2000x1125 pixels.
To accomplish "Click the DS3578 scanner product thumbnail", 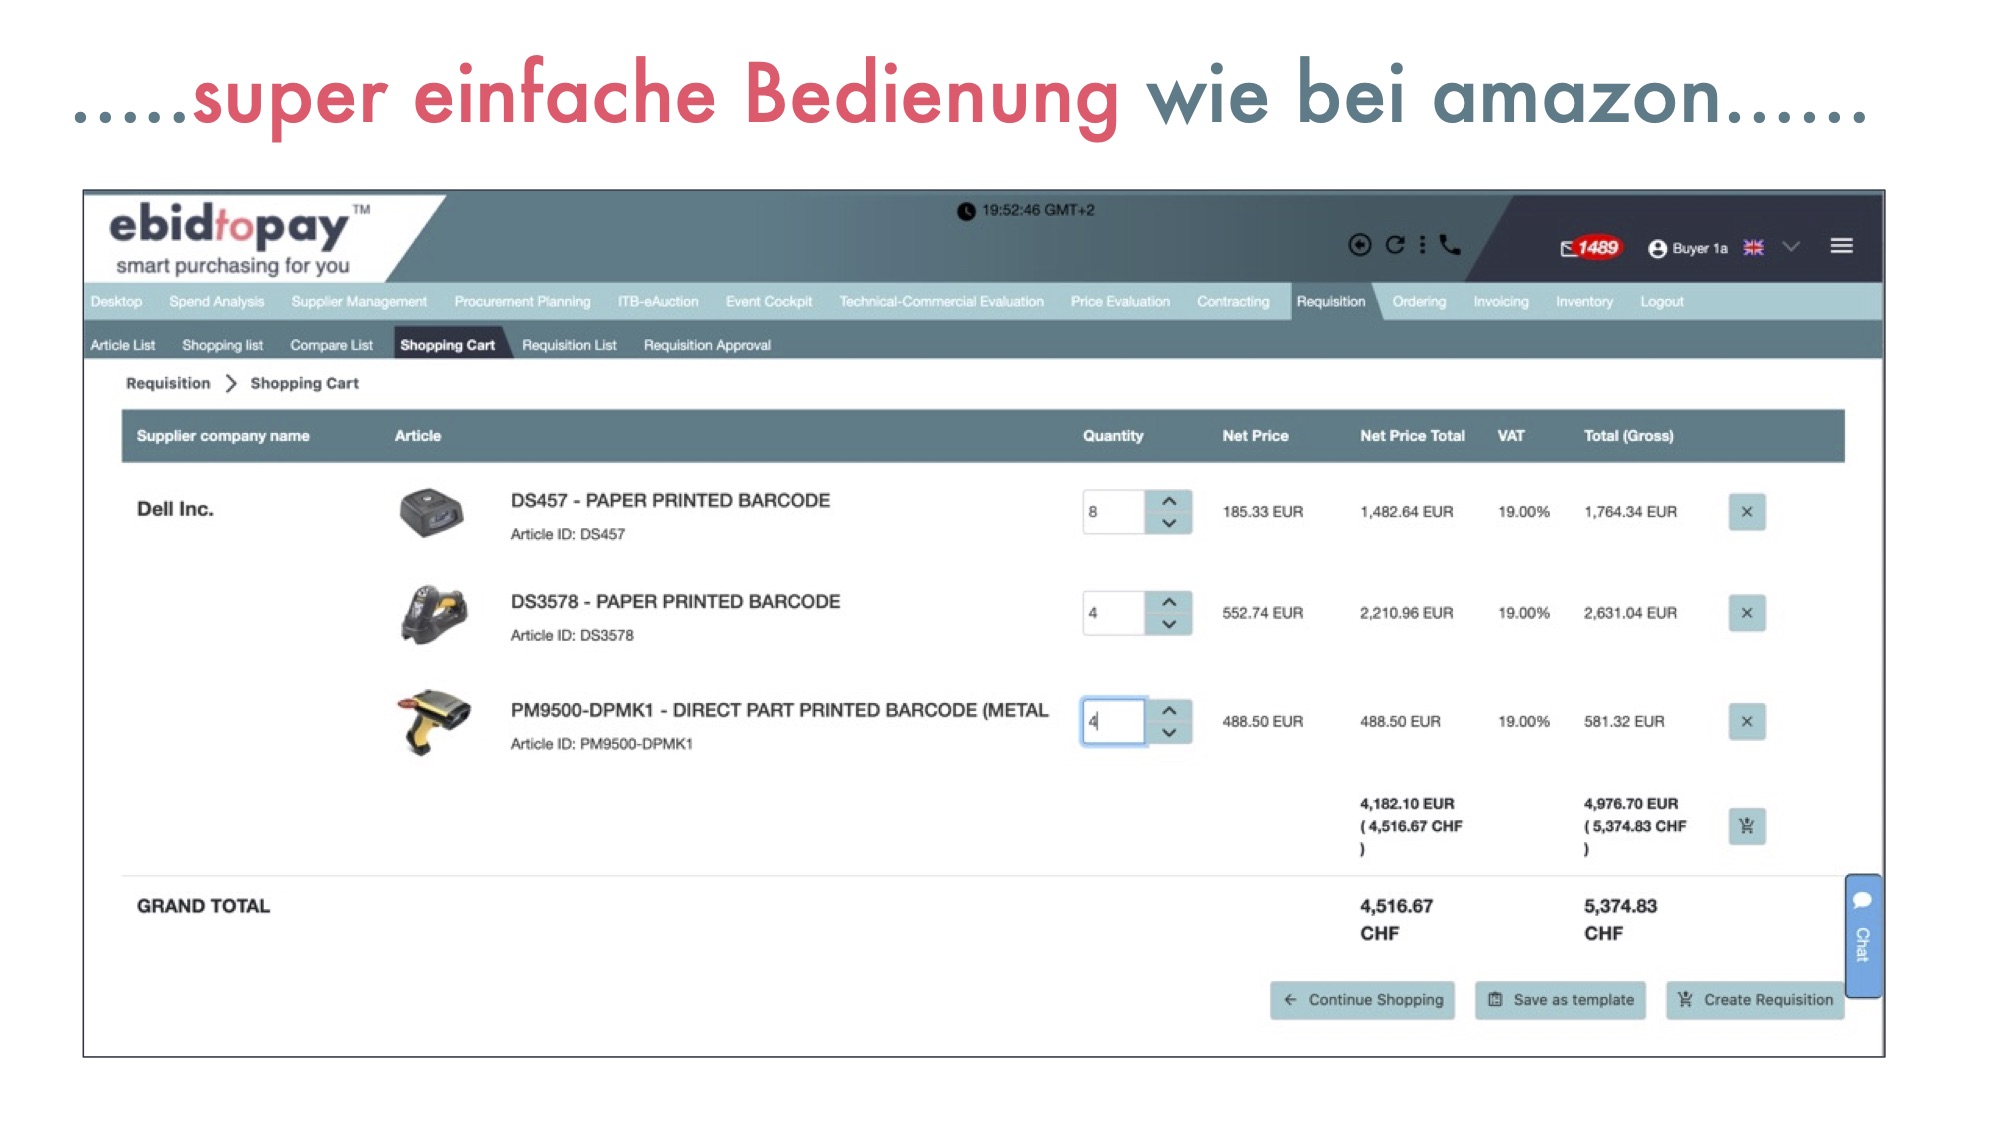I will click(433, 614).
